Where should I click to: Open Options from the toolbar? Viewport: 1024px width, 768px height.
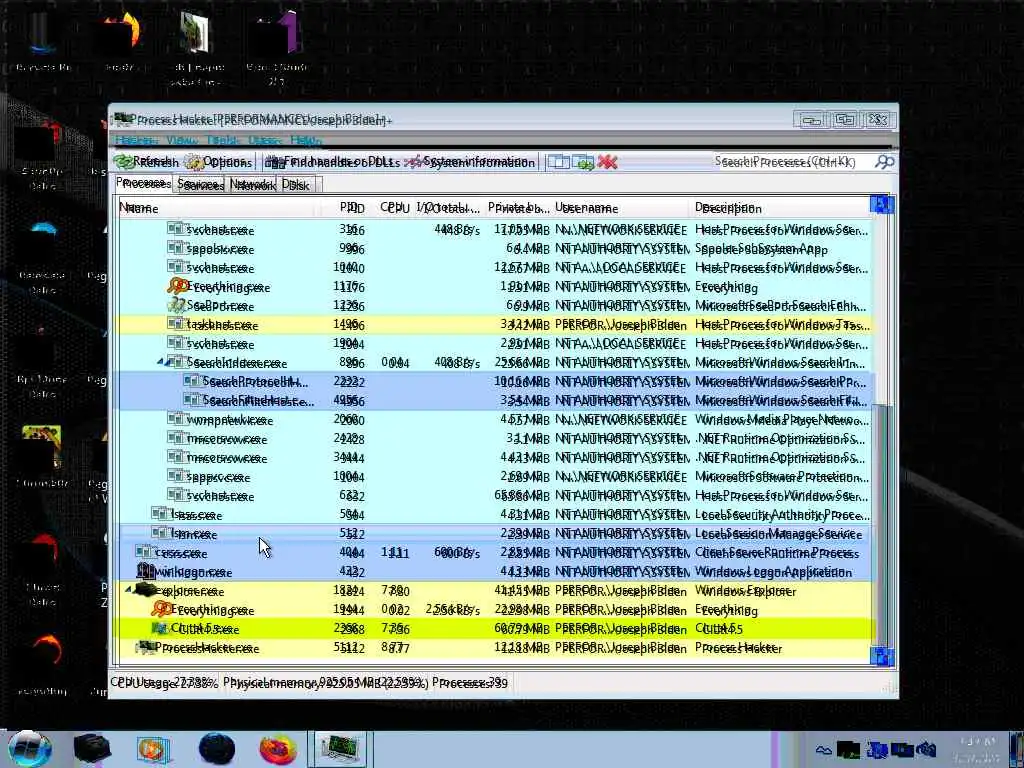point(218,161)
